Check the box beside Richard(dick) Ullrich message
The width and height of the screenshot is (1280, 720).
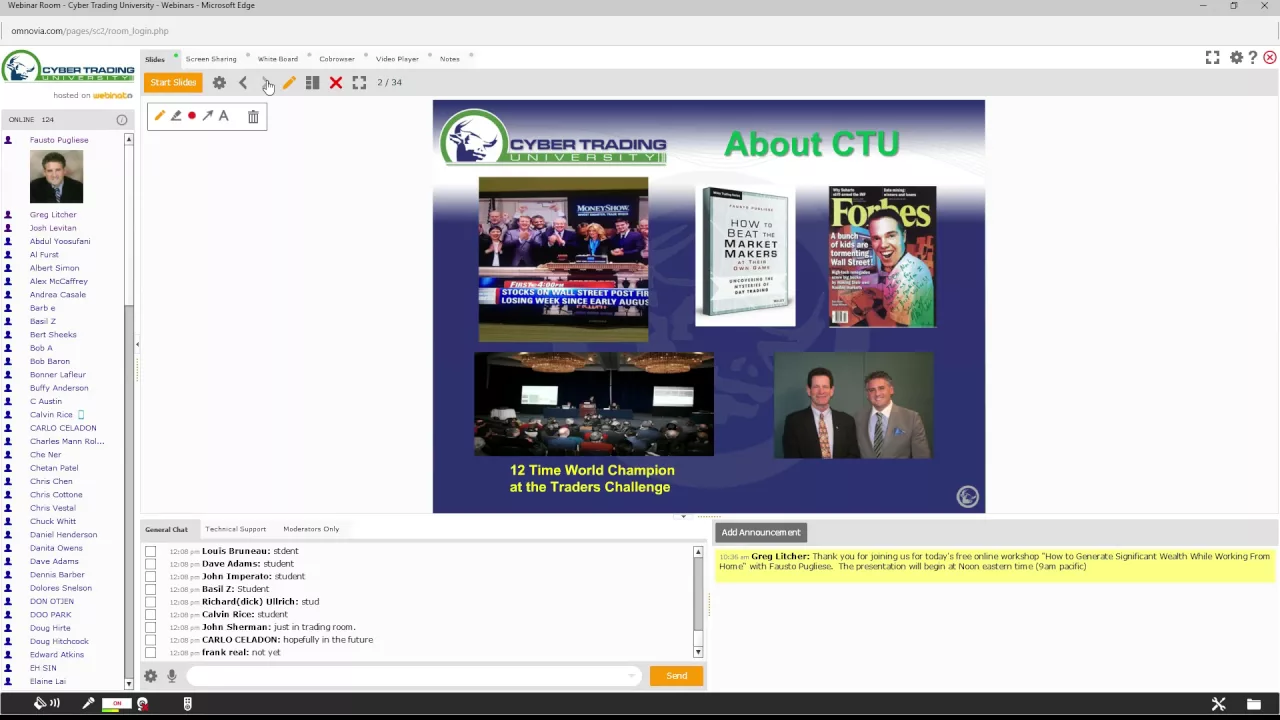tap(150, 602)
